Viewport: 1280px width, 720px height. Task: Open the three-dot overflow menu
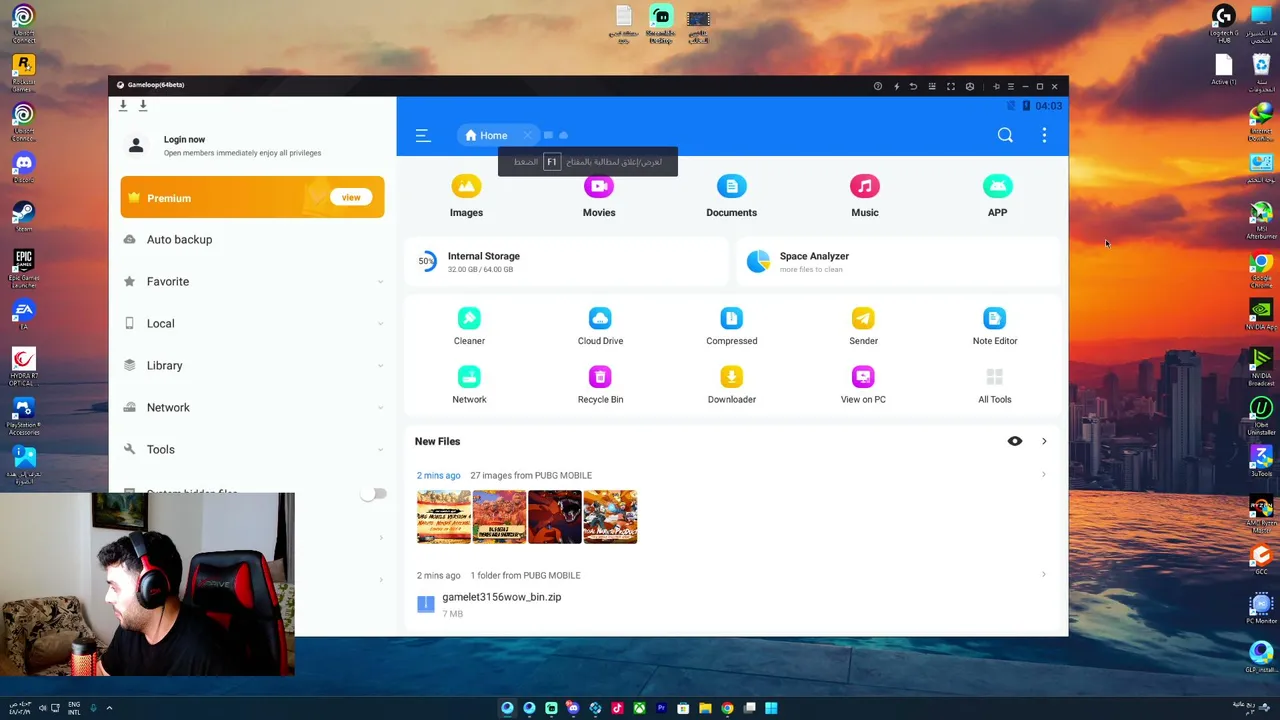1044,135
